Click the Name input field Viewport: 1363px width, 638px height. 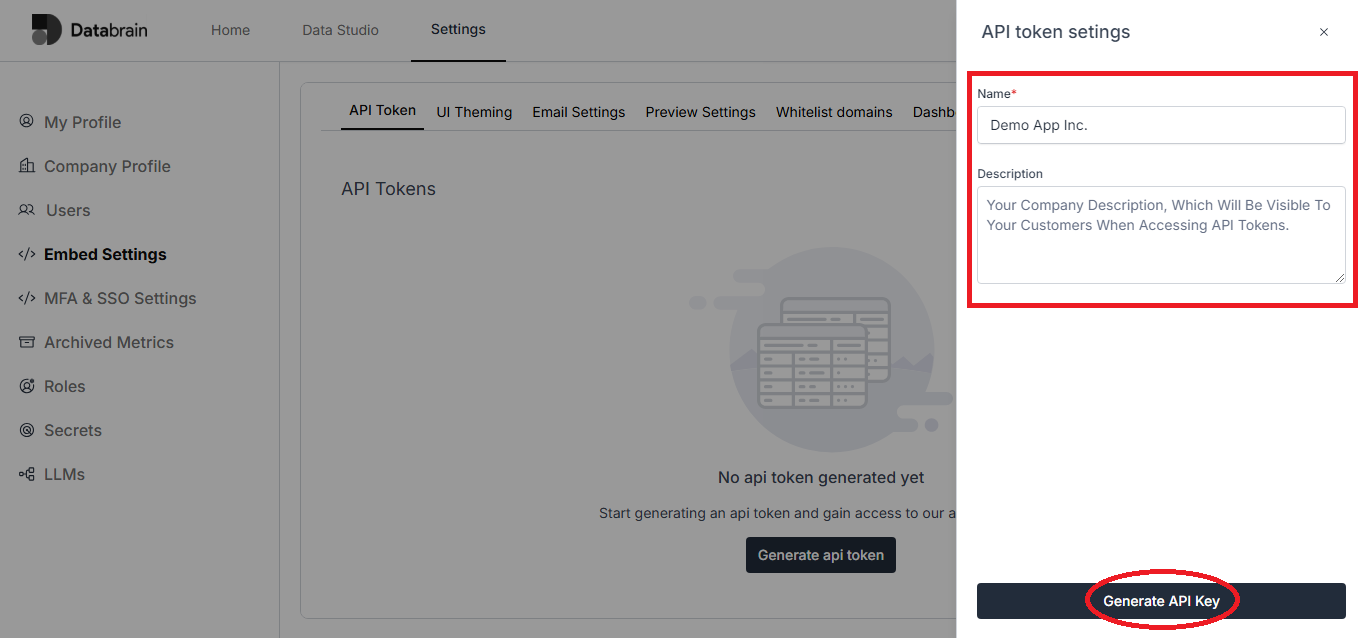[1161, 125]
